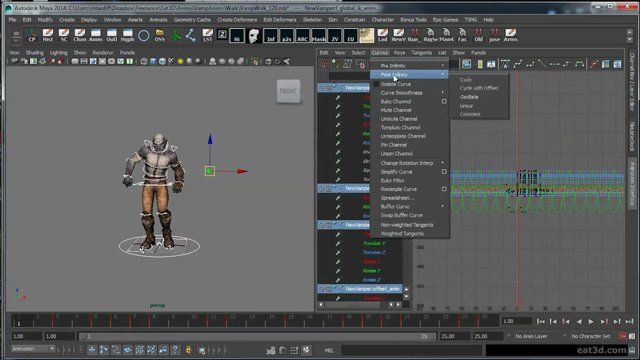The image size is (640, 360).
Task: Click the NewV shelf icon
Action: pos(398,36)
